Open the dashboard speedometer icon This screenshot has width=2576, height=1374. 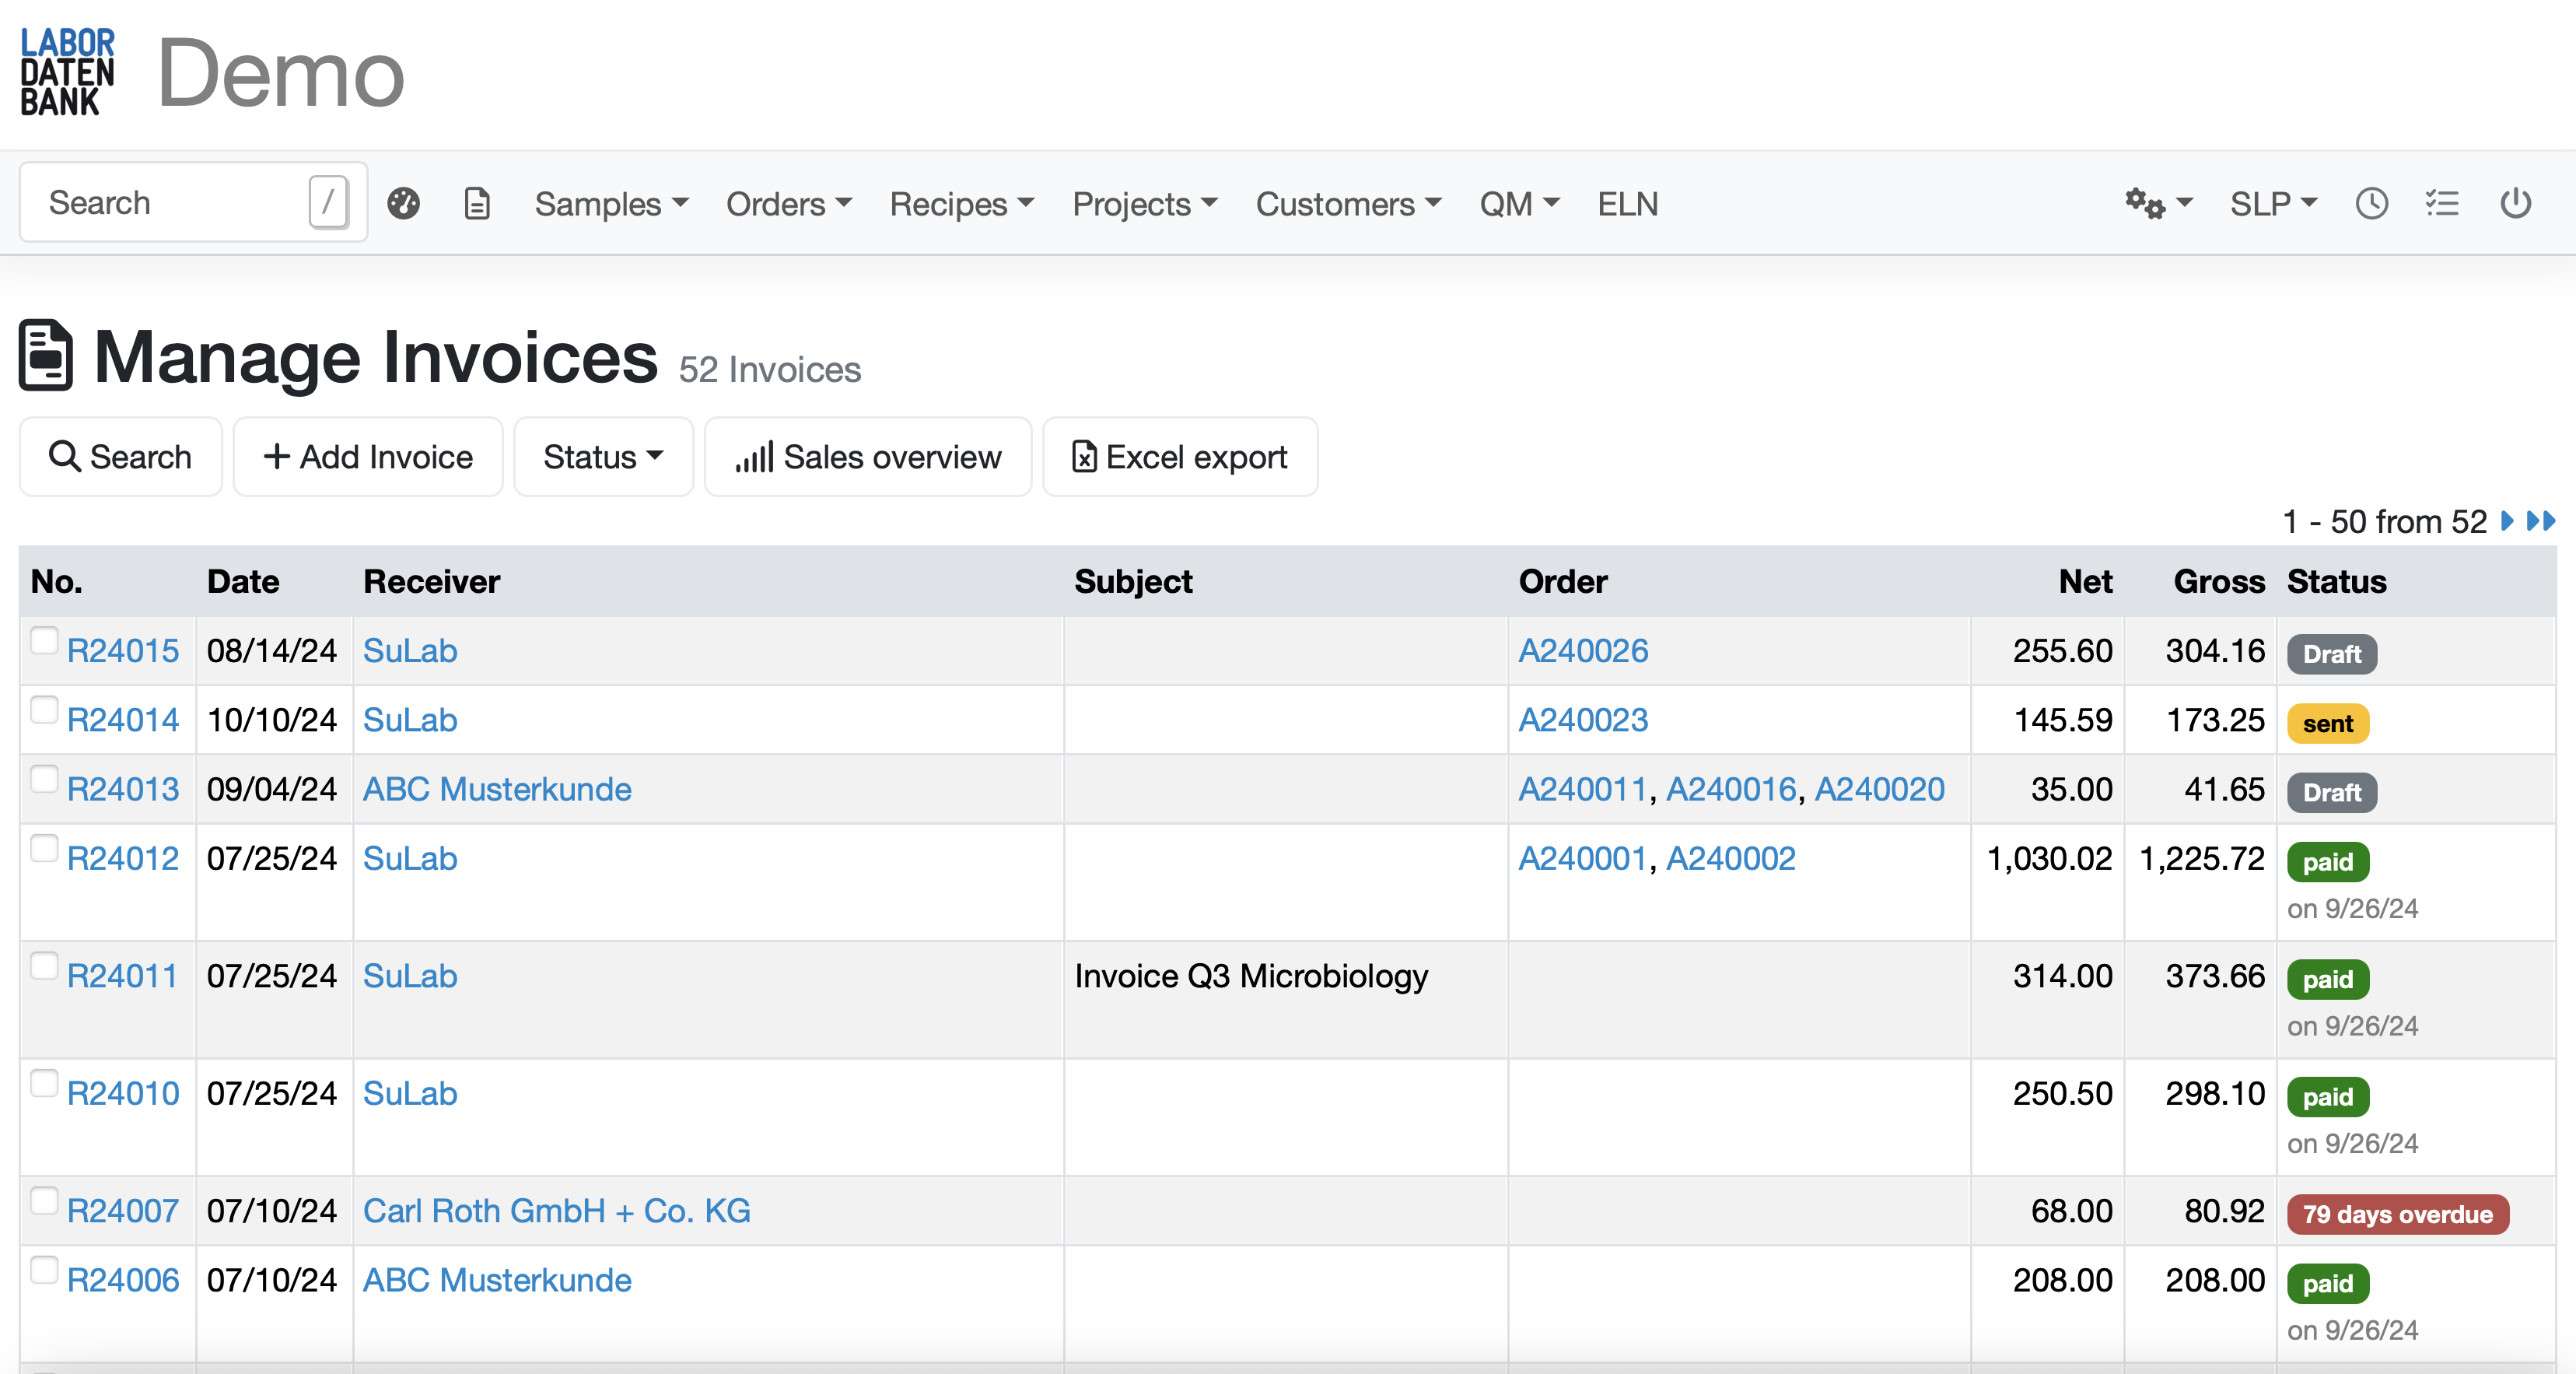404,203
